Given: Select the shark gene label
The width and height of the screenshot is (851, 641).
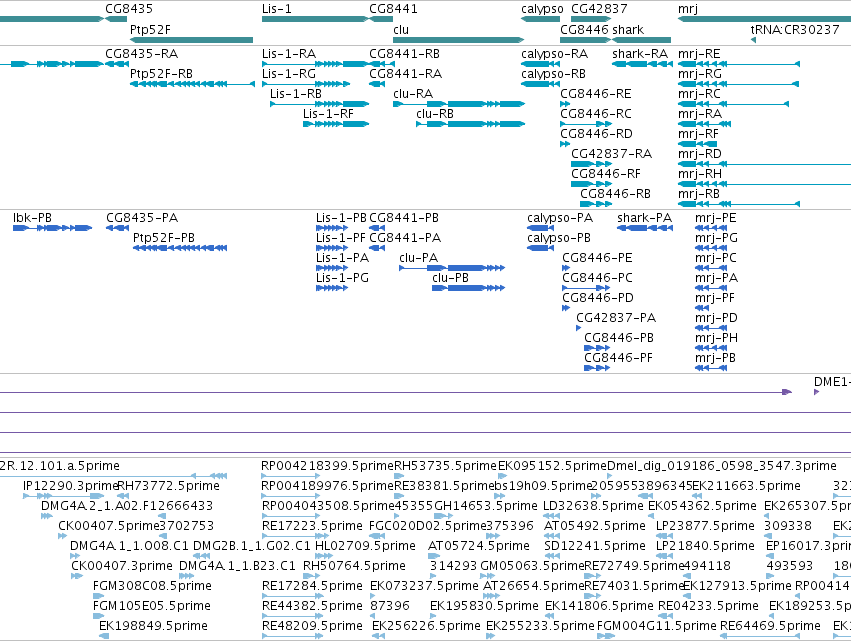Looking at the screenshot, I should point(628,30).
